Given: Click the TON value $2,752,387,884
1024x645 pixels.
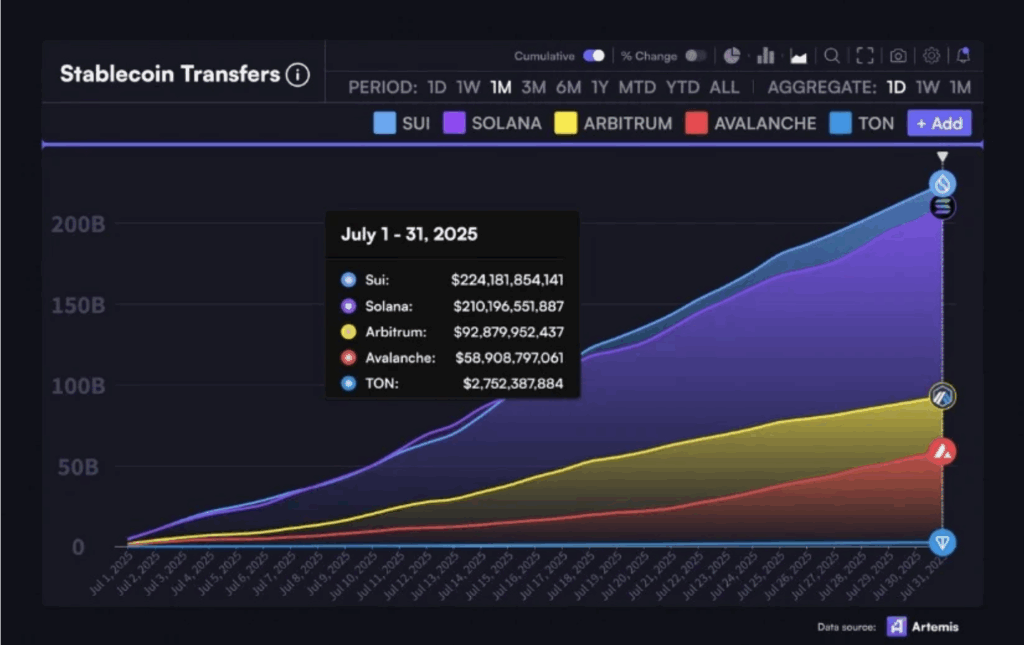Looking at the screenshot, I should click(513, 383).
